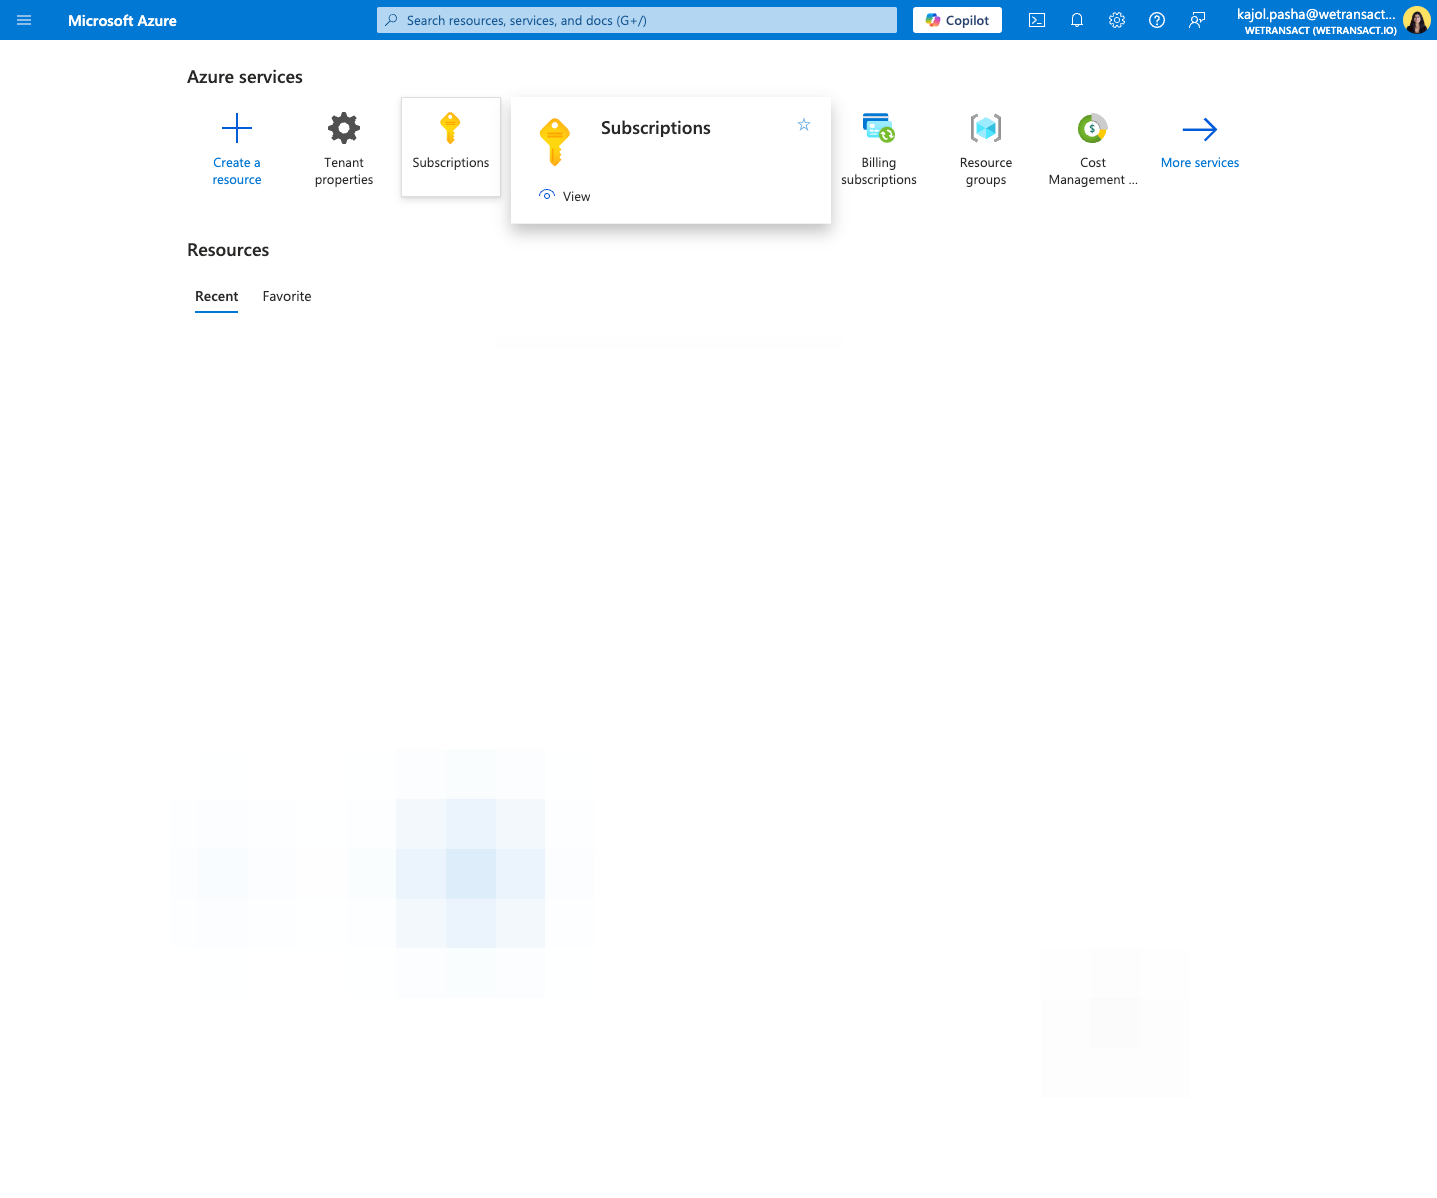Switch to the Favorite tab
Image resolution: width=1437 pixels, height=1198 pixels.
[x=287, y=296]
